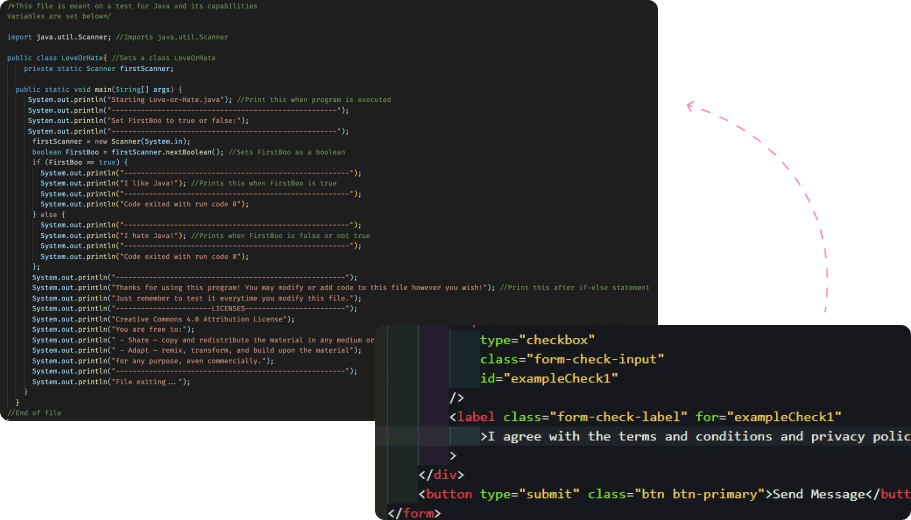The image size is (911, 520).
Task: Select the "public class LoveOrHate" declaration
Action: point(55,58)
